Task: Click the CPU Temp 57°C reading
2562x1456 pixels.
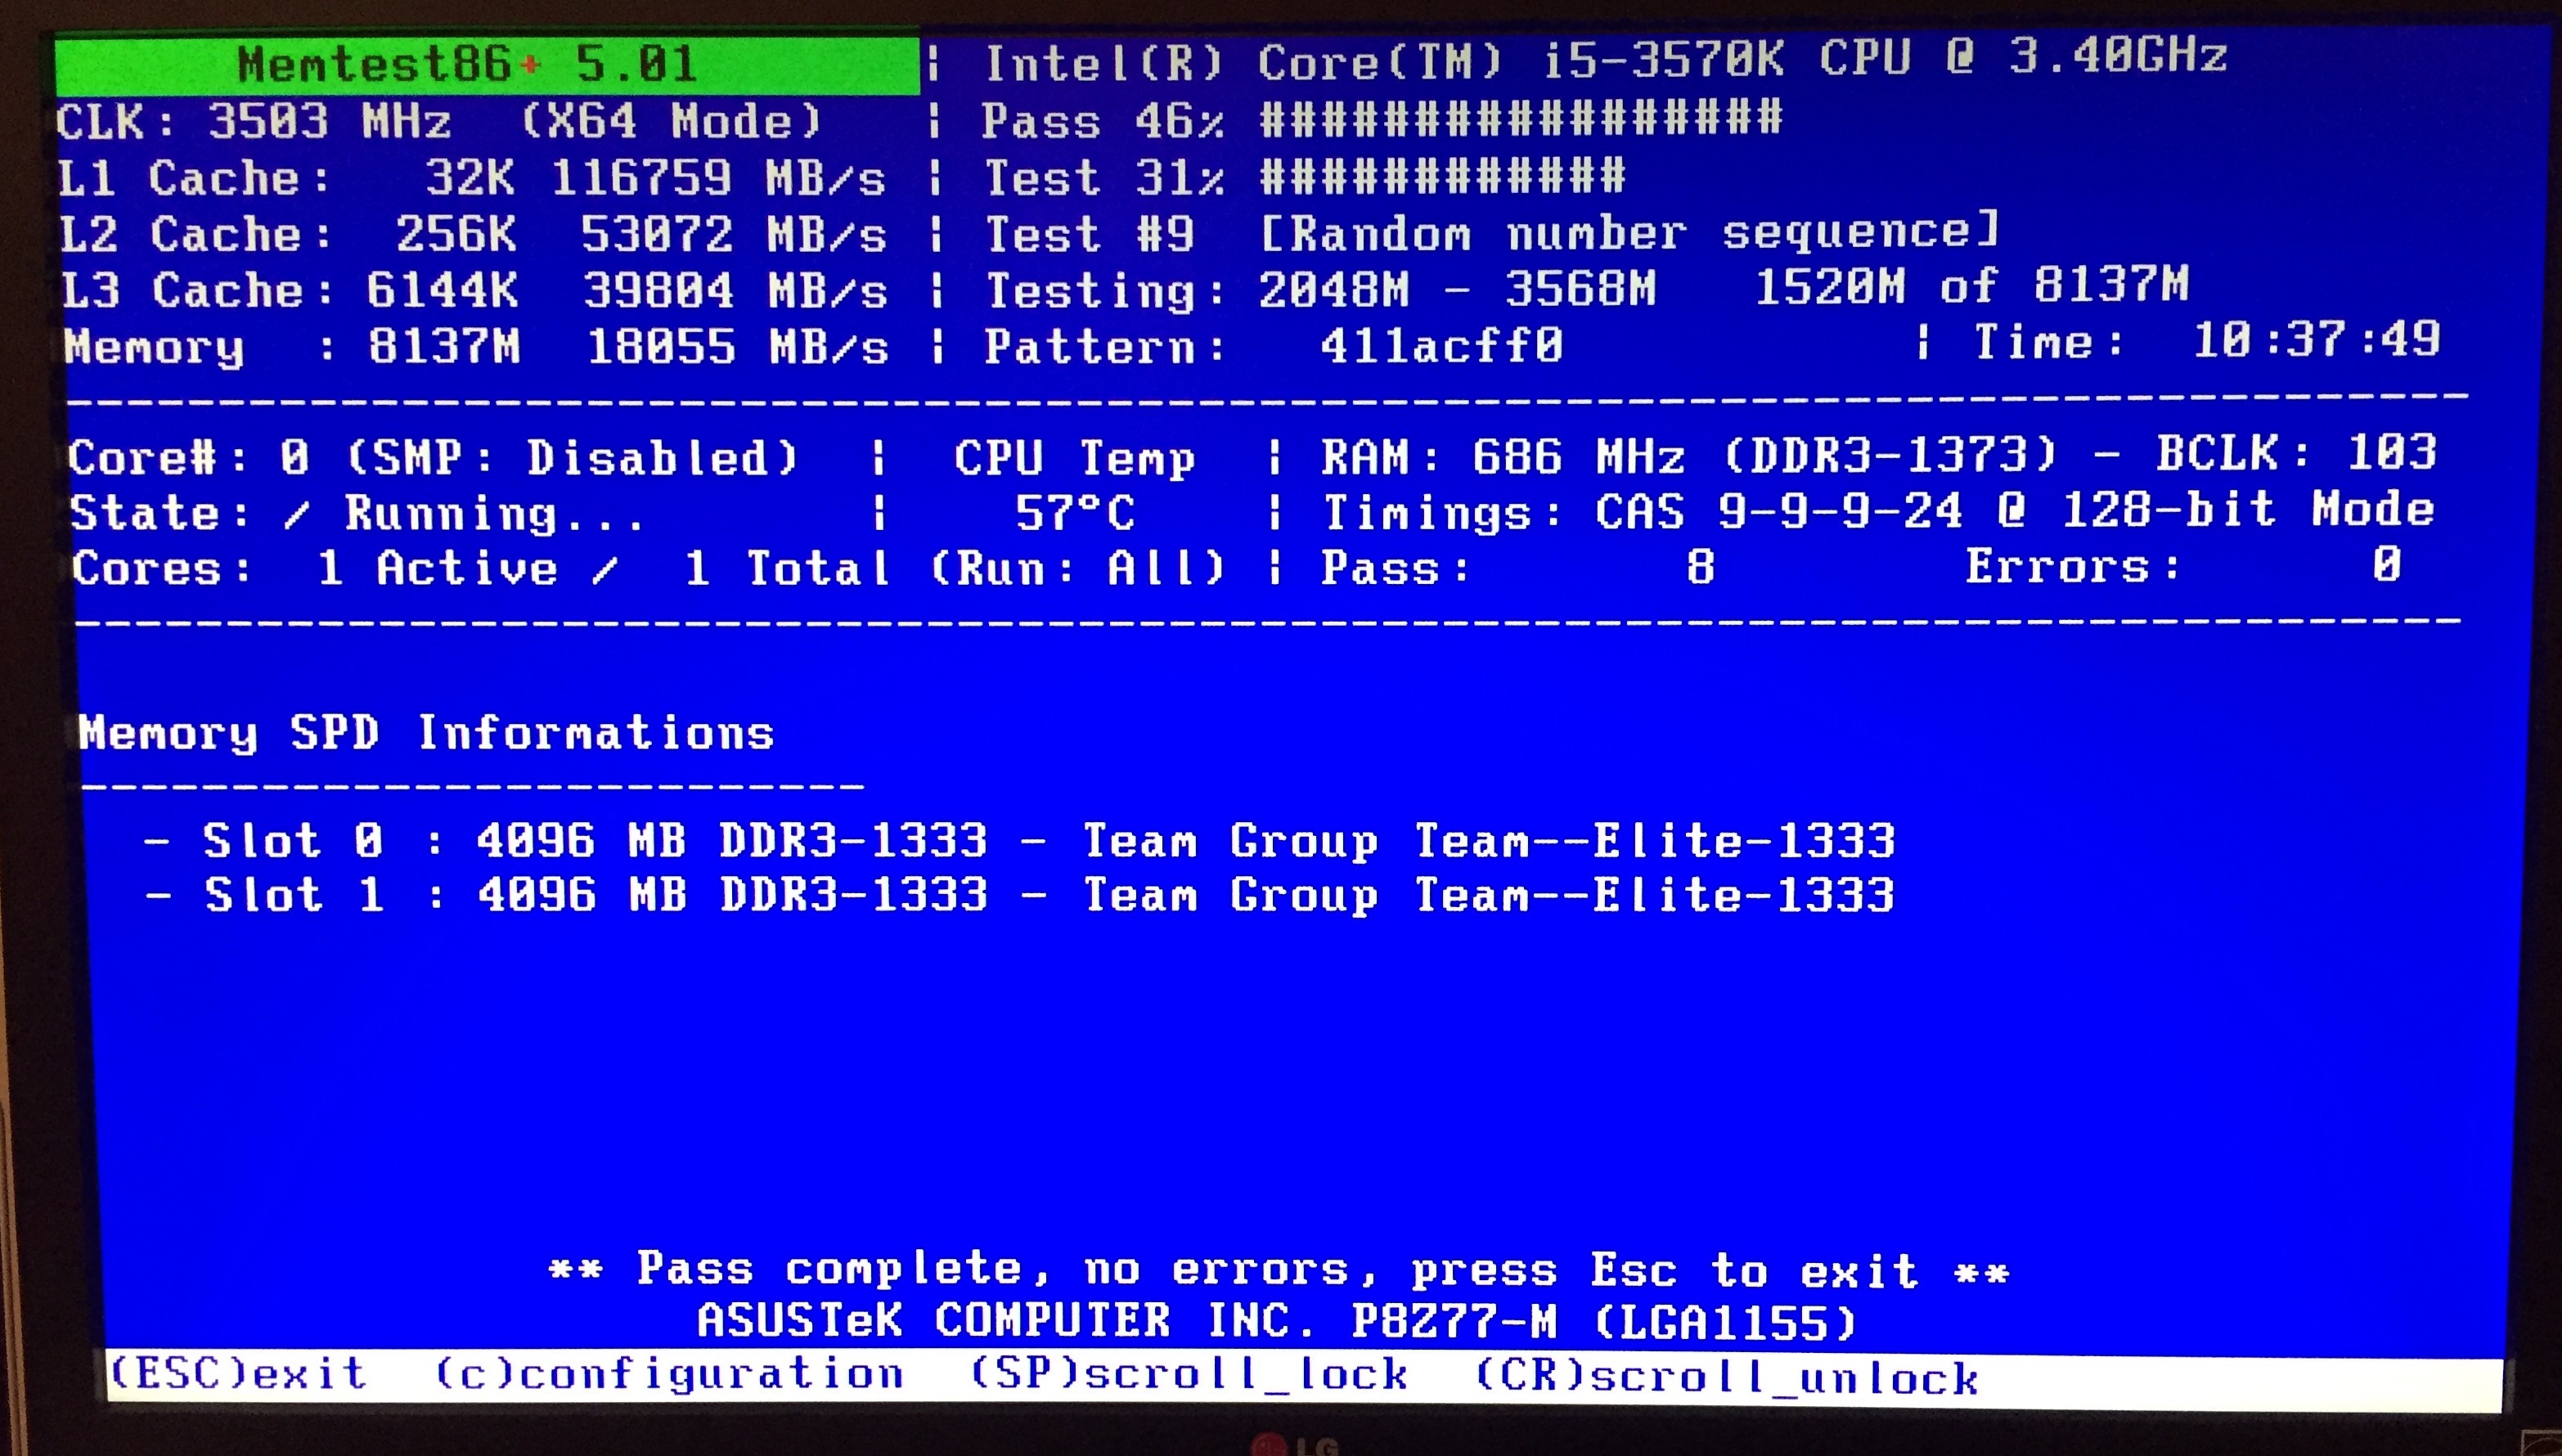Action: click(1075, 513)
